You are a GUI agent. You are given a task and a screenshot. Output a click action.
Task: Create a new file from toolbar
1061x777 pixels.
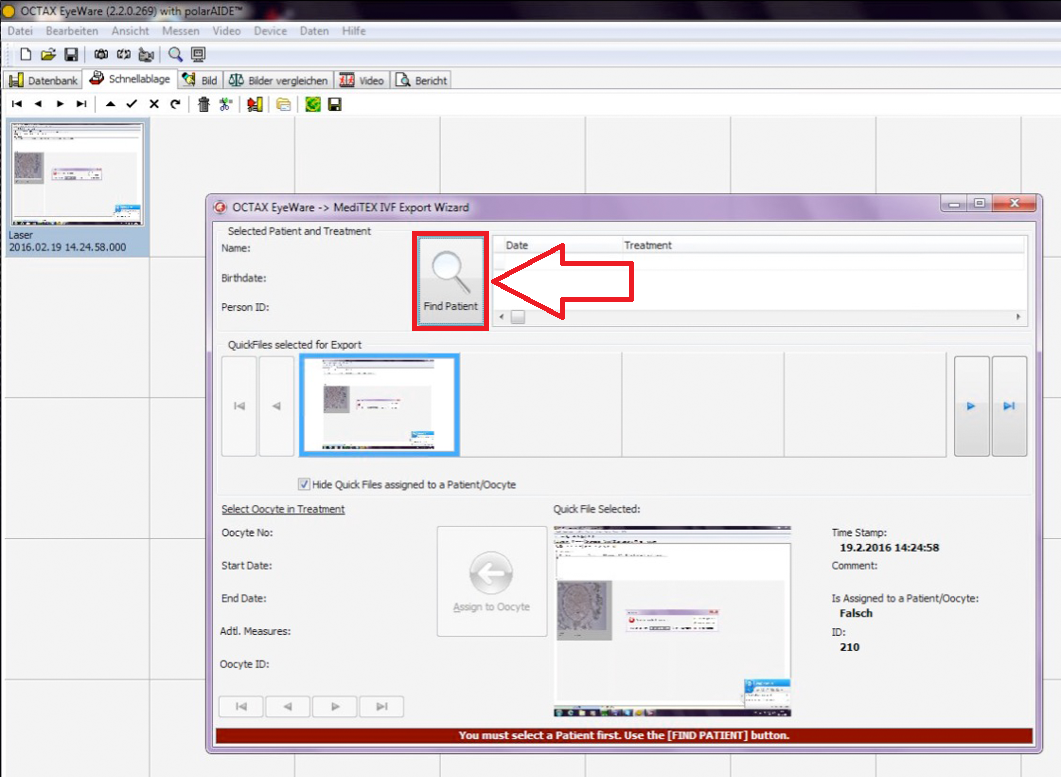26,54
